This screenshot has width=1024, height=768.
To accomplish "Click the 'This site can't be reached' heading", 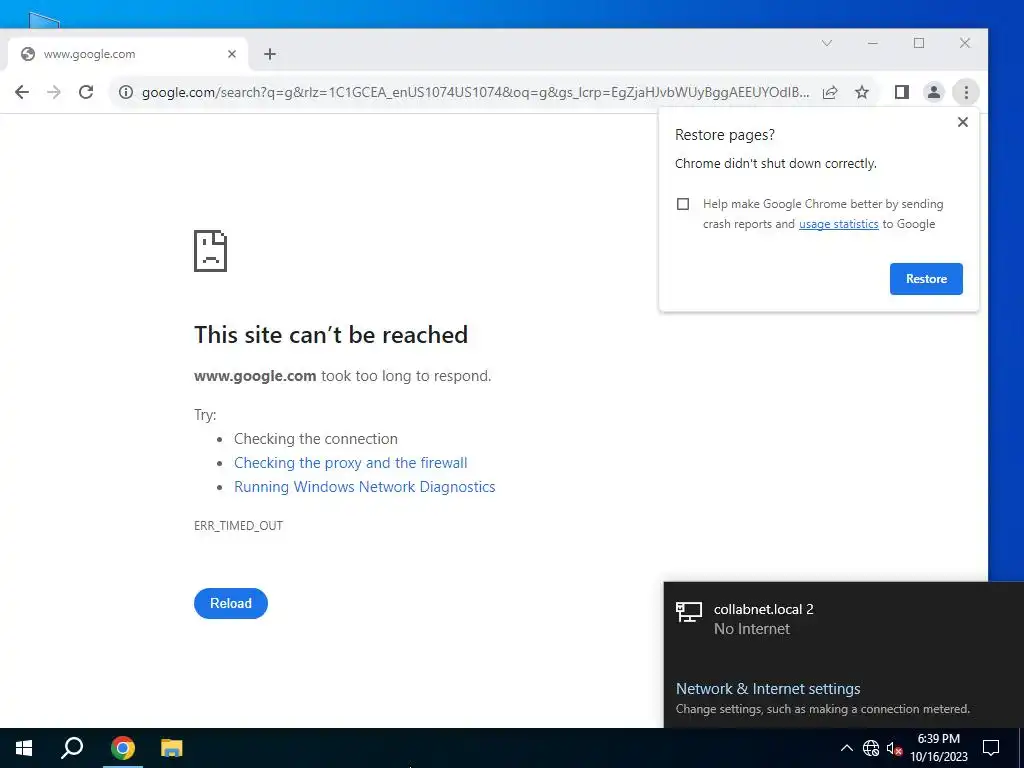I will [331, 334].
